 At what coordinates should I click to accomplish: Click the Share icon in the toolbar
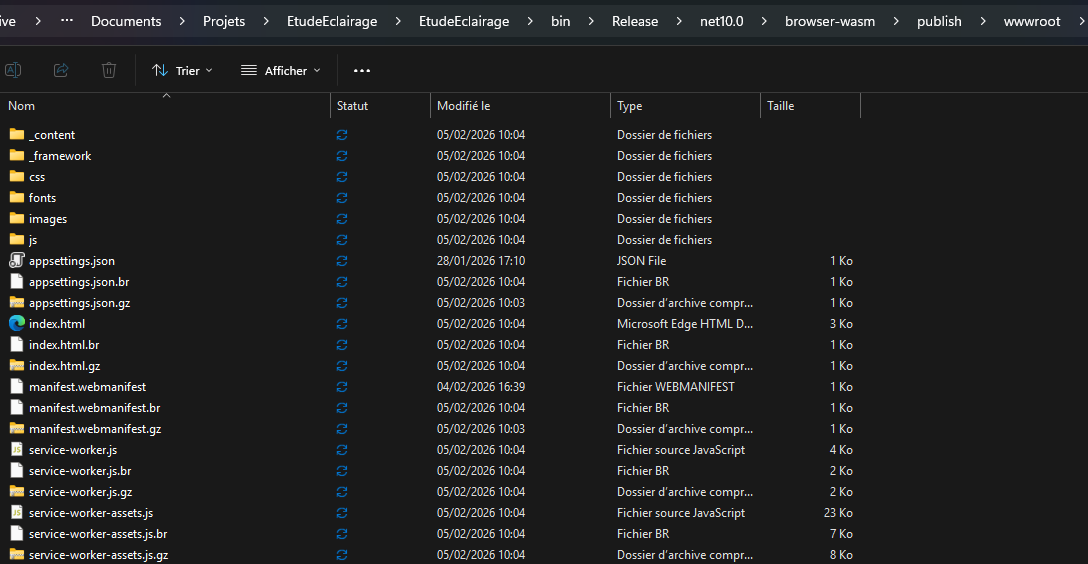point(61,70)
